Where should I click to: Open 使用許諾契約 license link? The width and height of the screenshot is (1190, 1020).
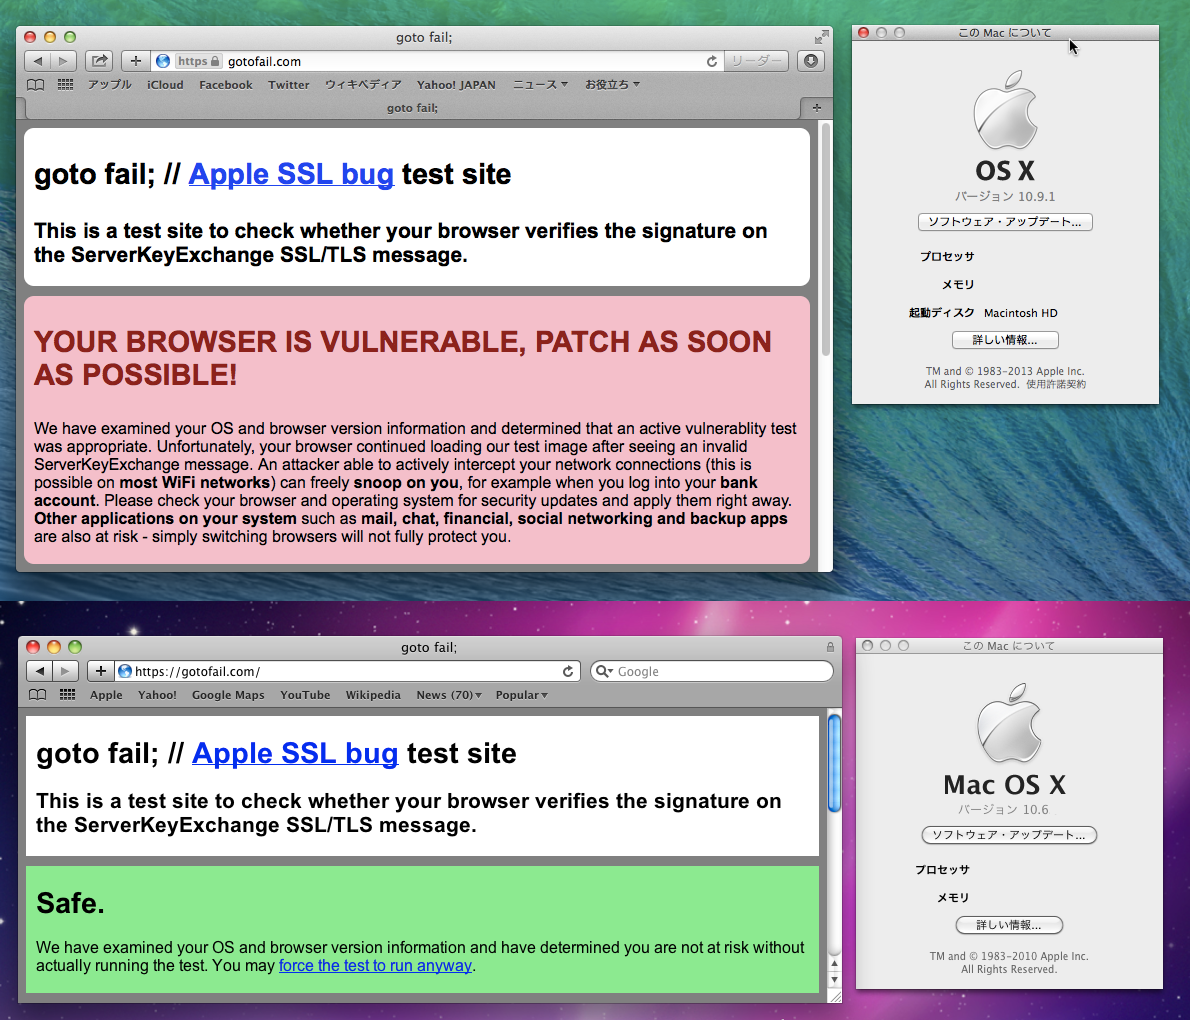(x=1056, y=384)
